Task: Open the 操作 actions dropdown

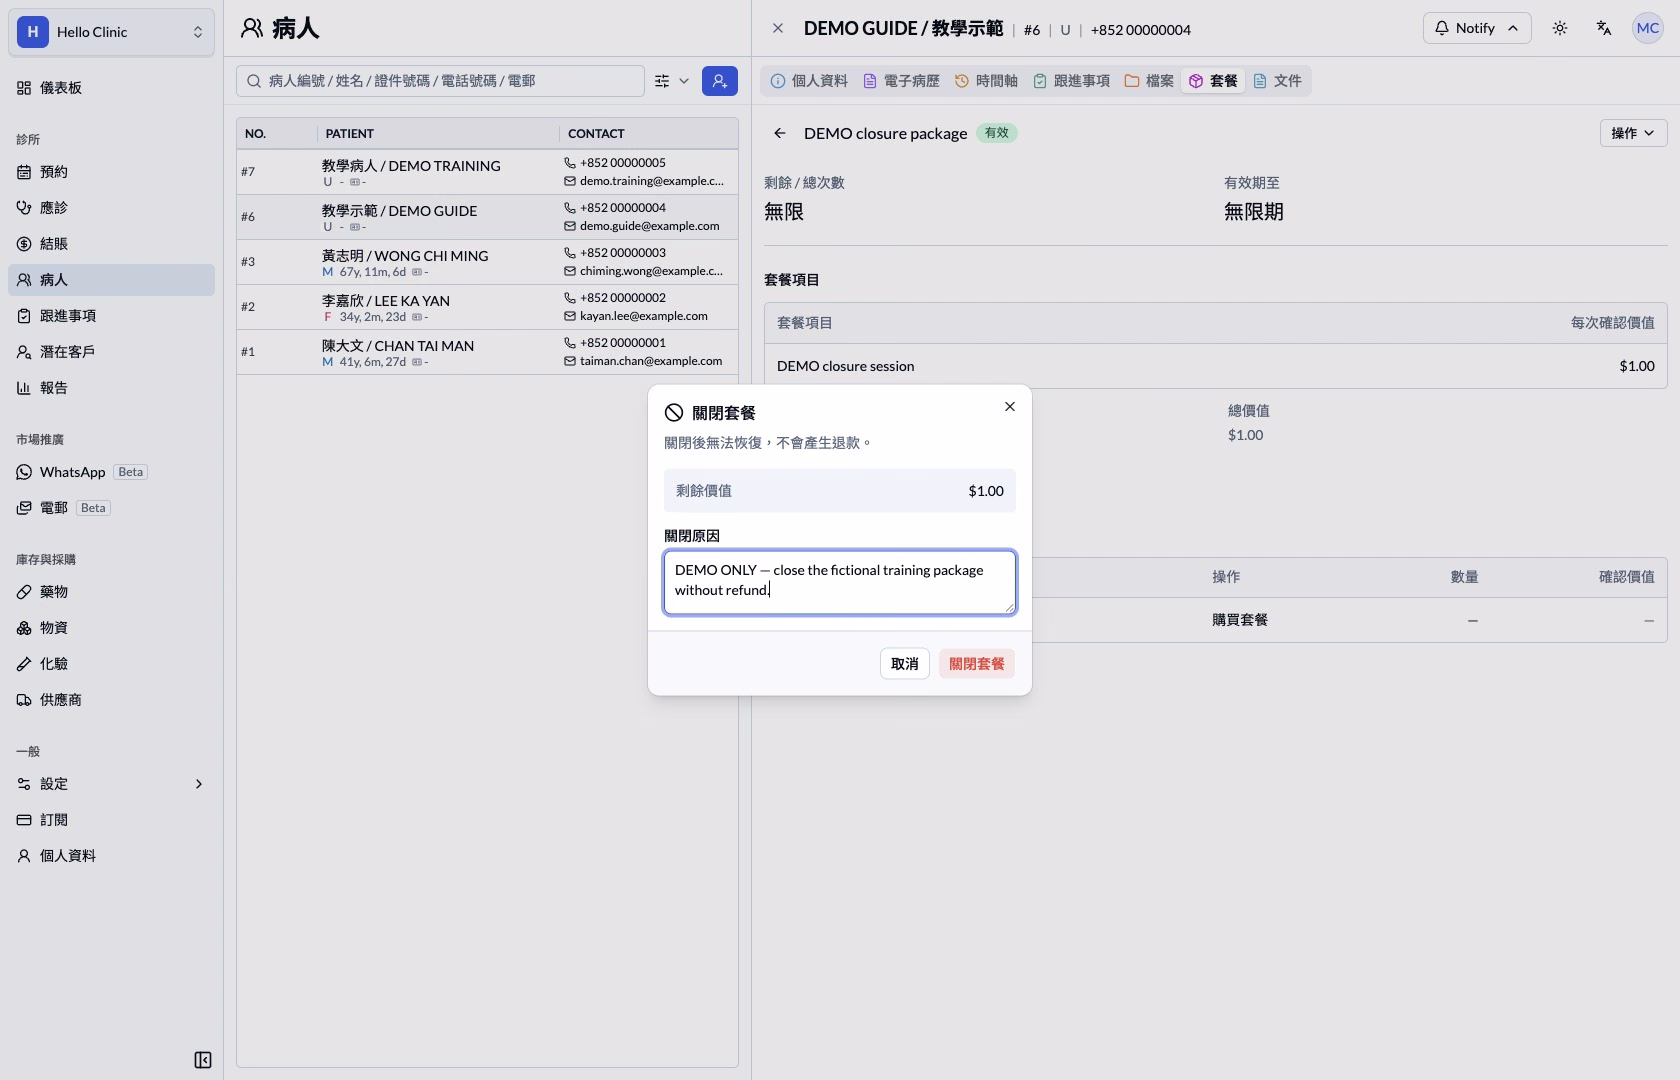Action: (1633, 133)
